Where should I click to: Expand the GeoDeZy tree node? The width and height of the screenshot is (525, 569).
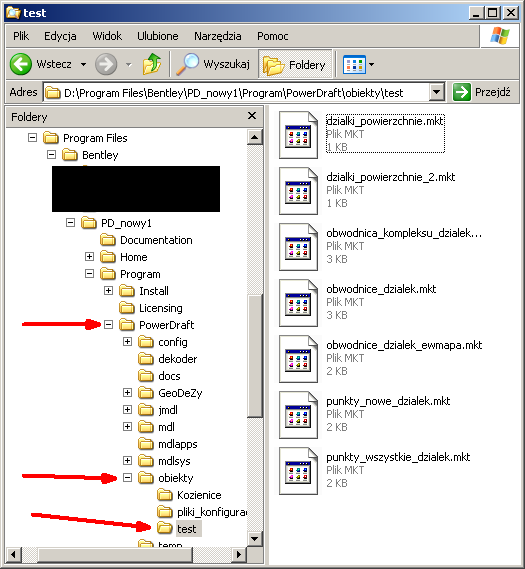(127, 392)
